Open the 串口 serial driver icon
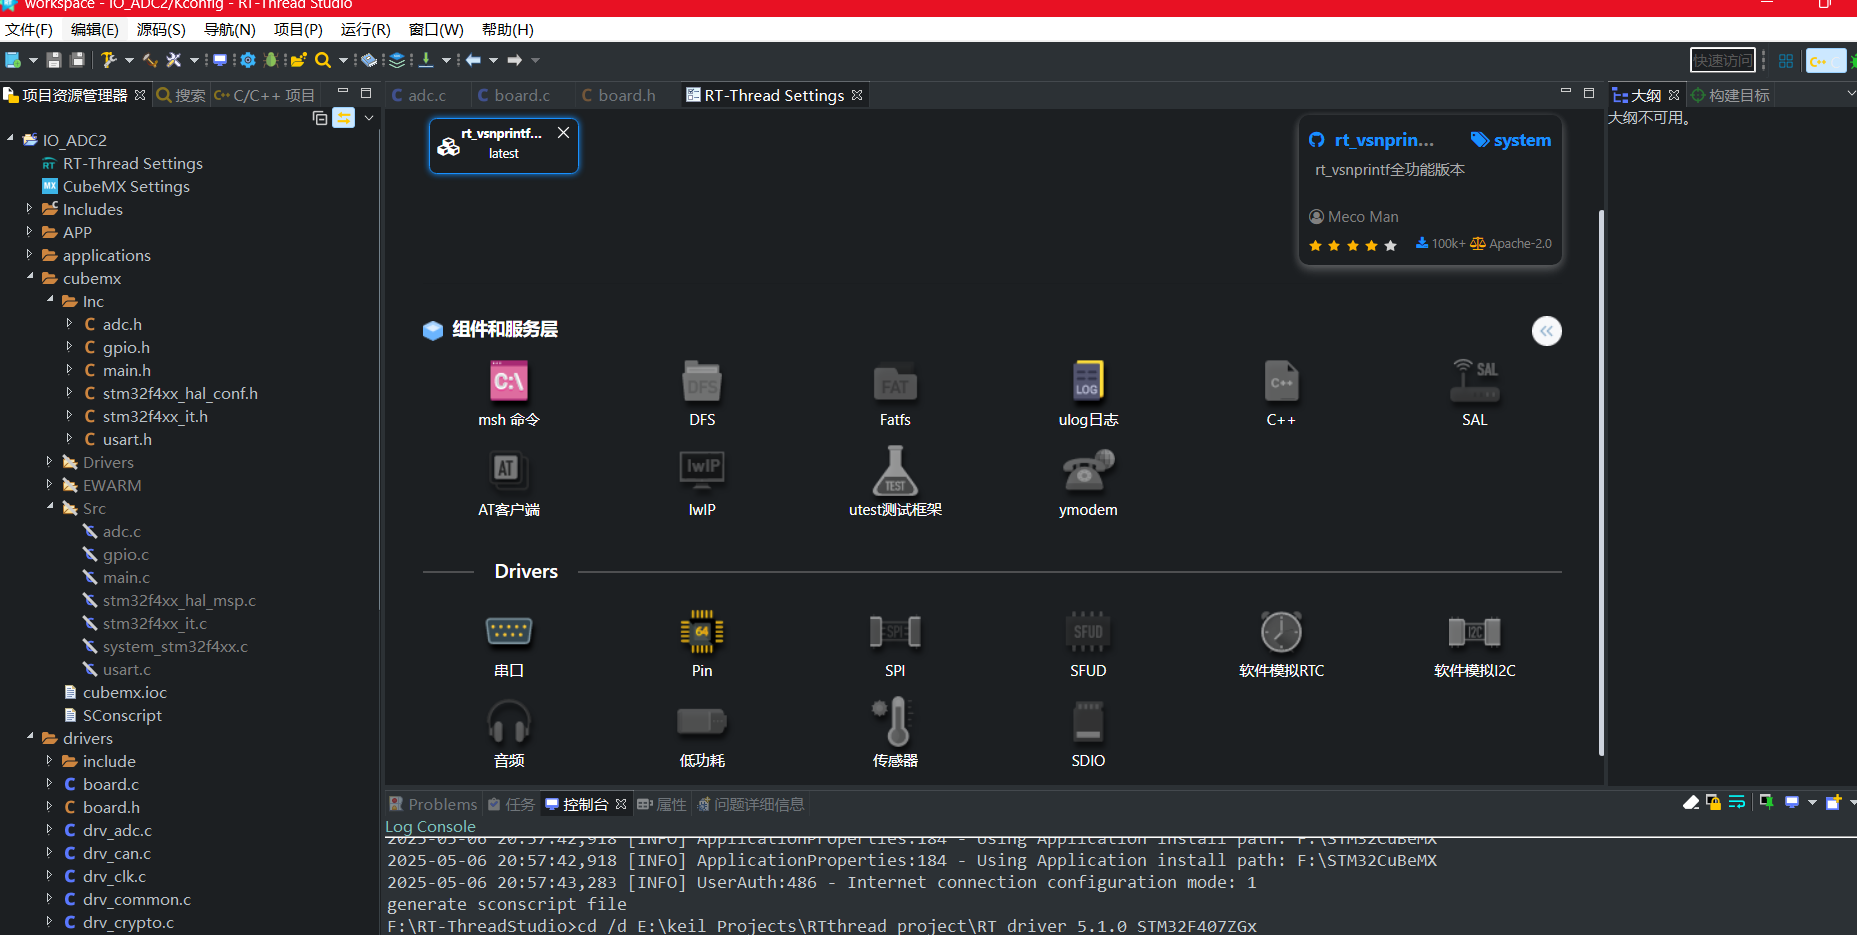Image resolution: width=1857 pixels, height=935 pixels. 509,632
